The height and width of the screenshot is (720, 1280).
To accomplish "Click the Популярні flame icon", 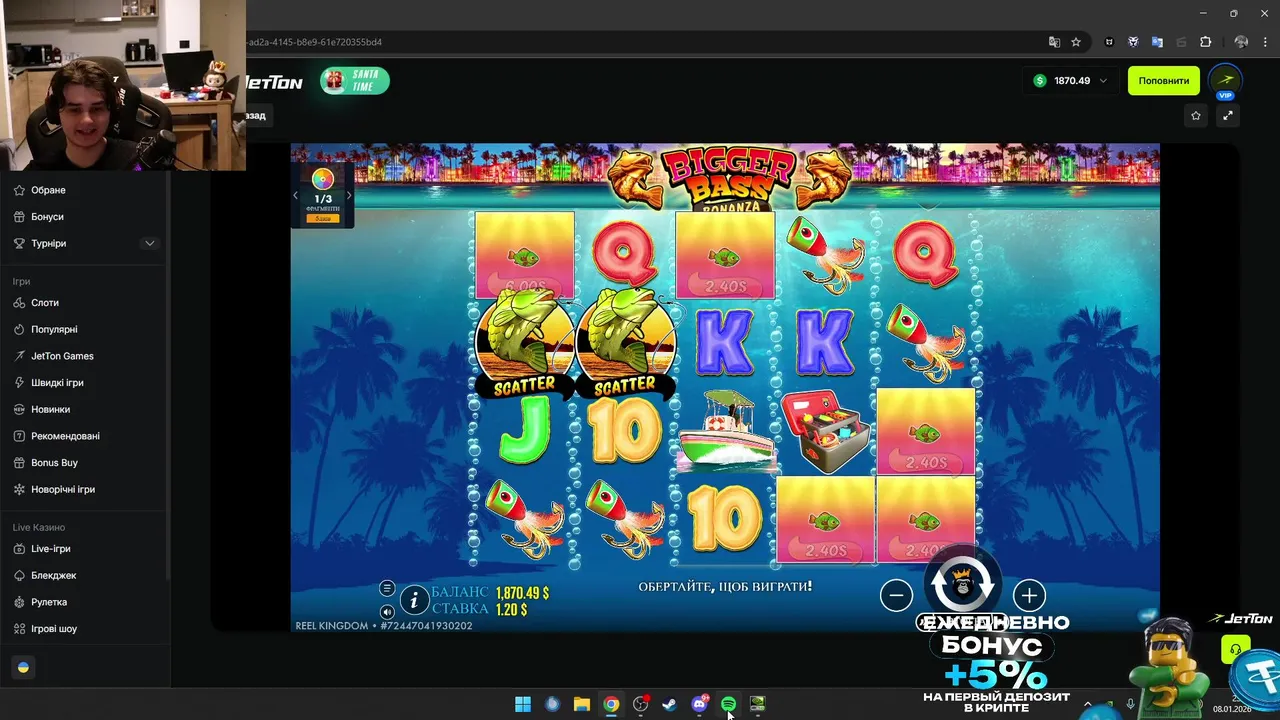I will (20, 329).
